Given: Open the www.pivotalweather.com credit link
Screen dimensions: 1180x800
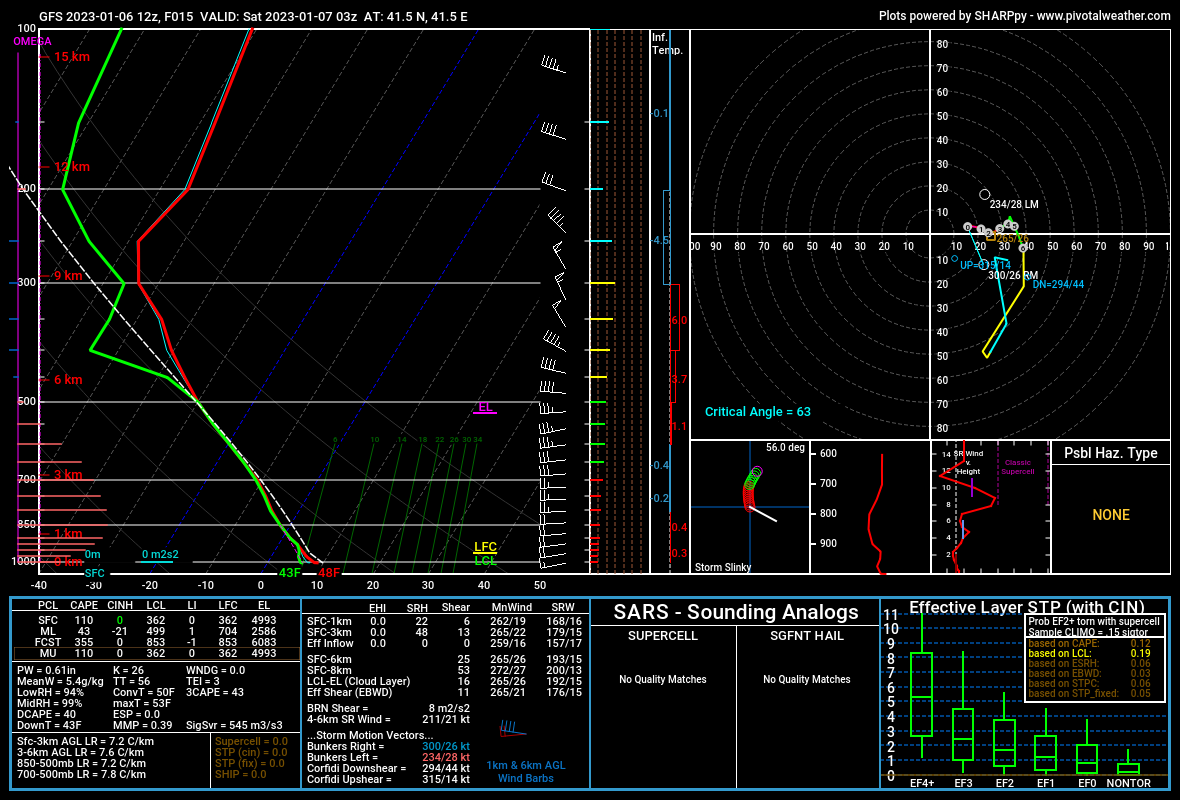Looking at the screenshot, I should pos(1103,16).
